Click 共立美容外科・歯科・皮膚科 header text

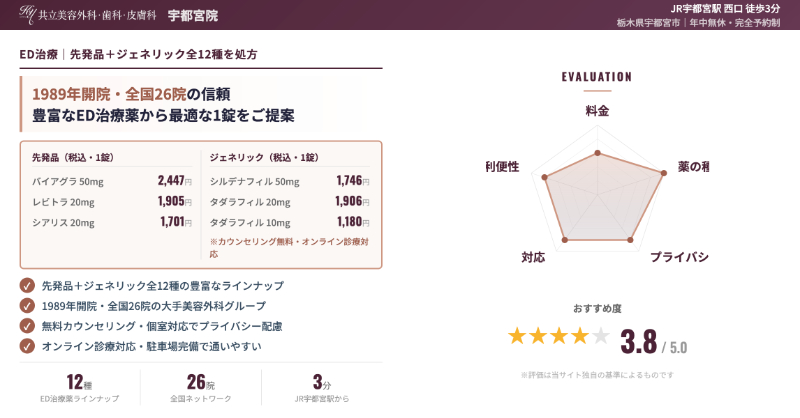coord(97,16)
